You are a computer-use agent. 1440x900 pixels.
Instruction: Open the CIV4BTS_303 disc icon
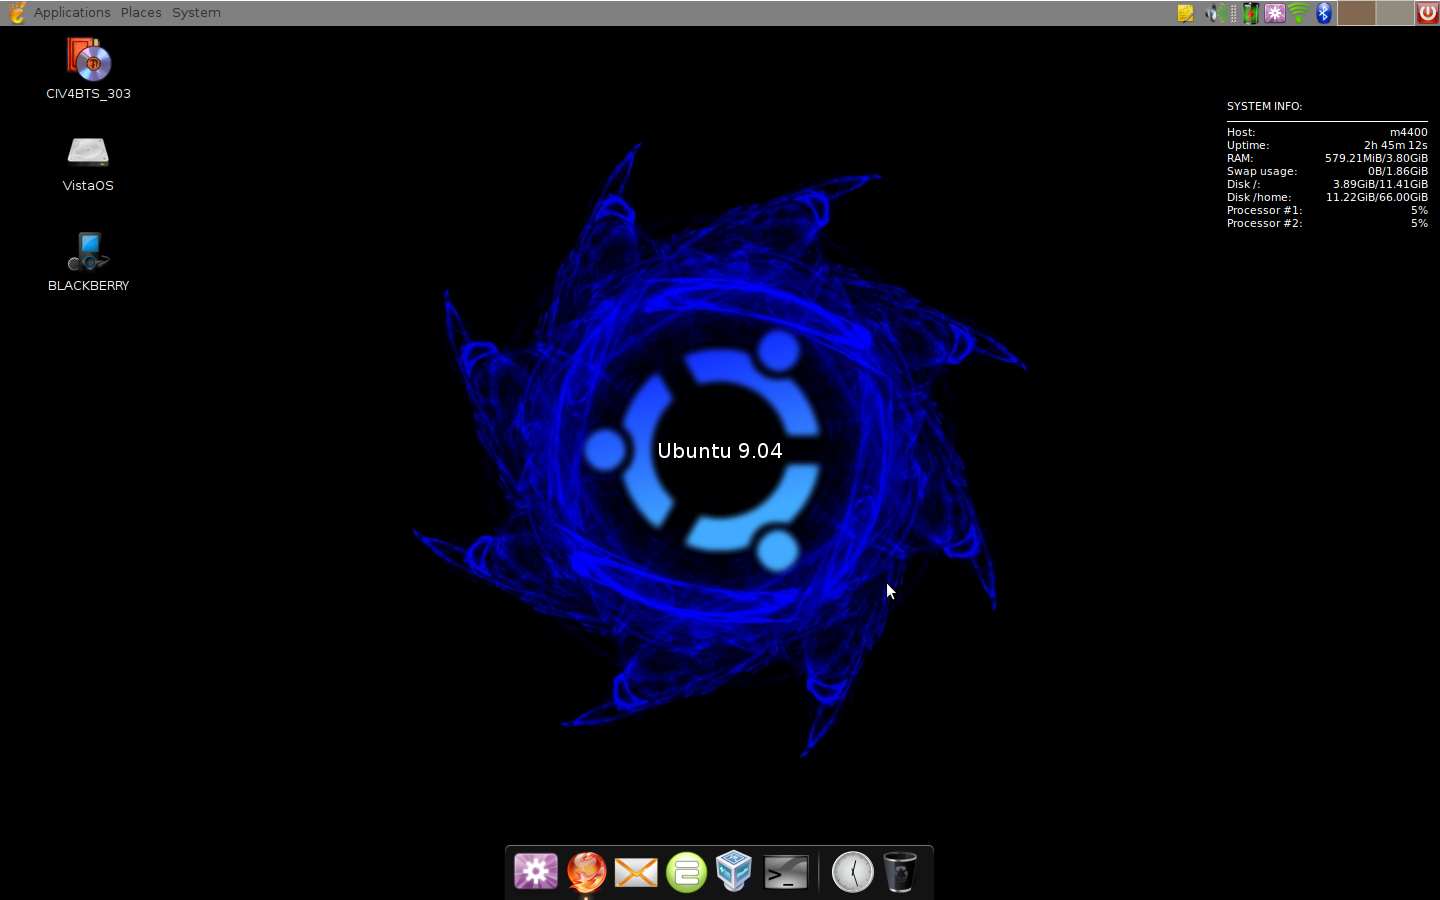tap(89, 60)
